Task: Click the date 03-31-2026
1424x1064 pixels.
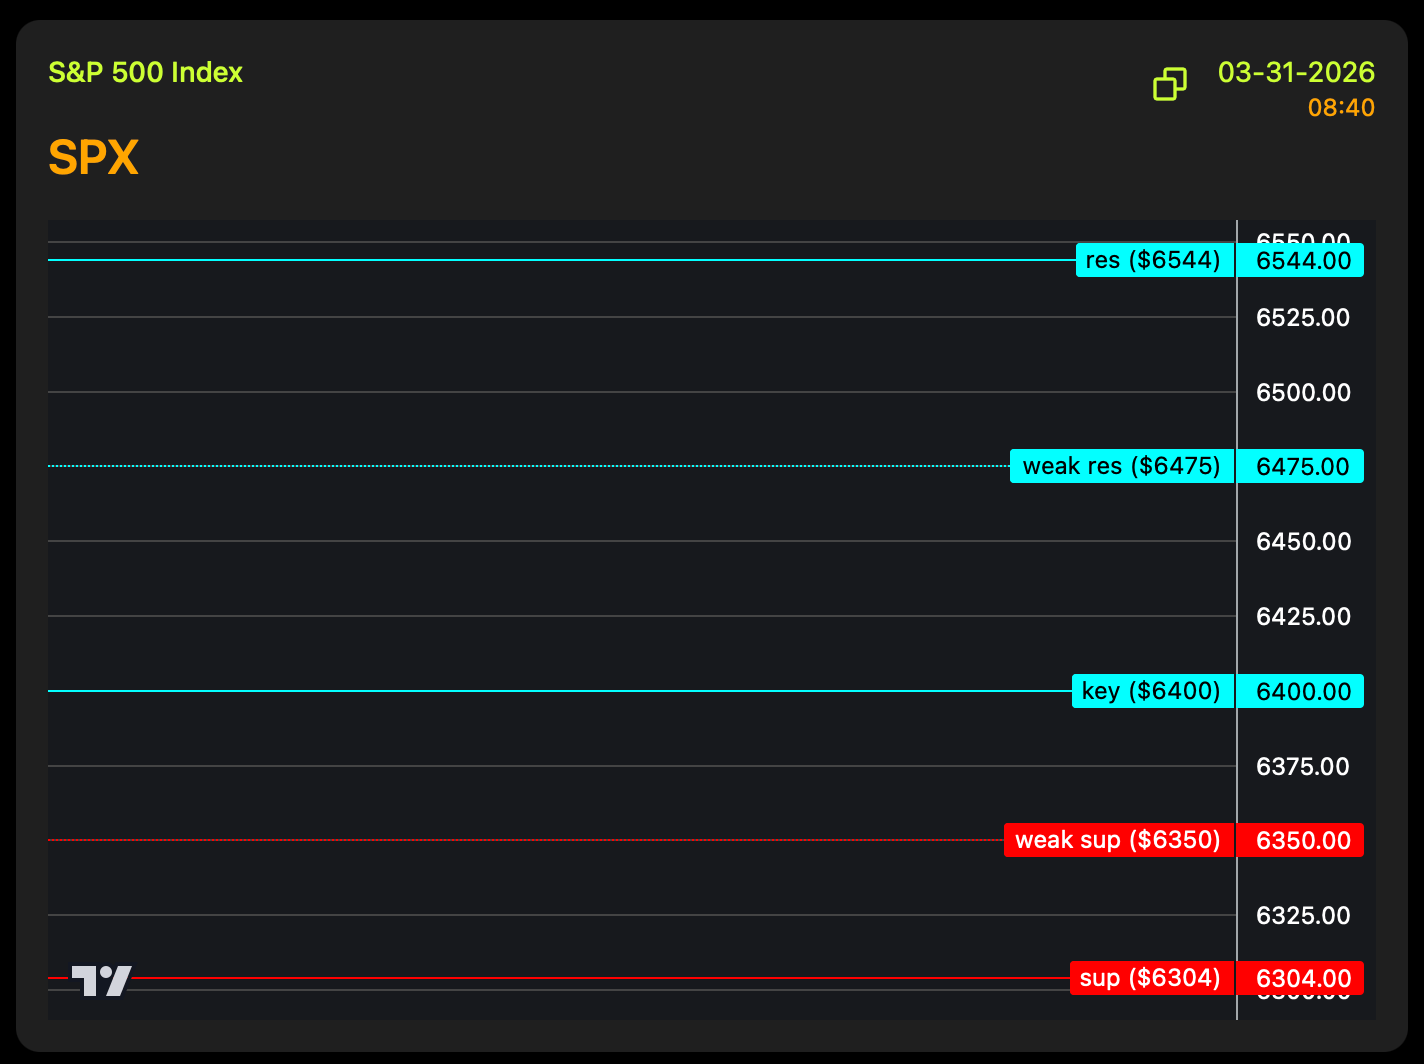Action: 1296,73
